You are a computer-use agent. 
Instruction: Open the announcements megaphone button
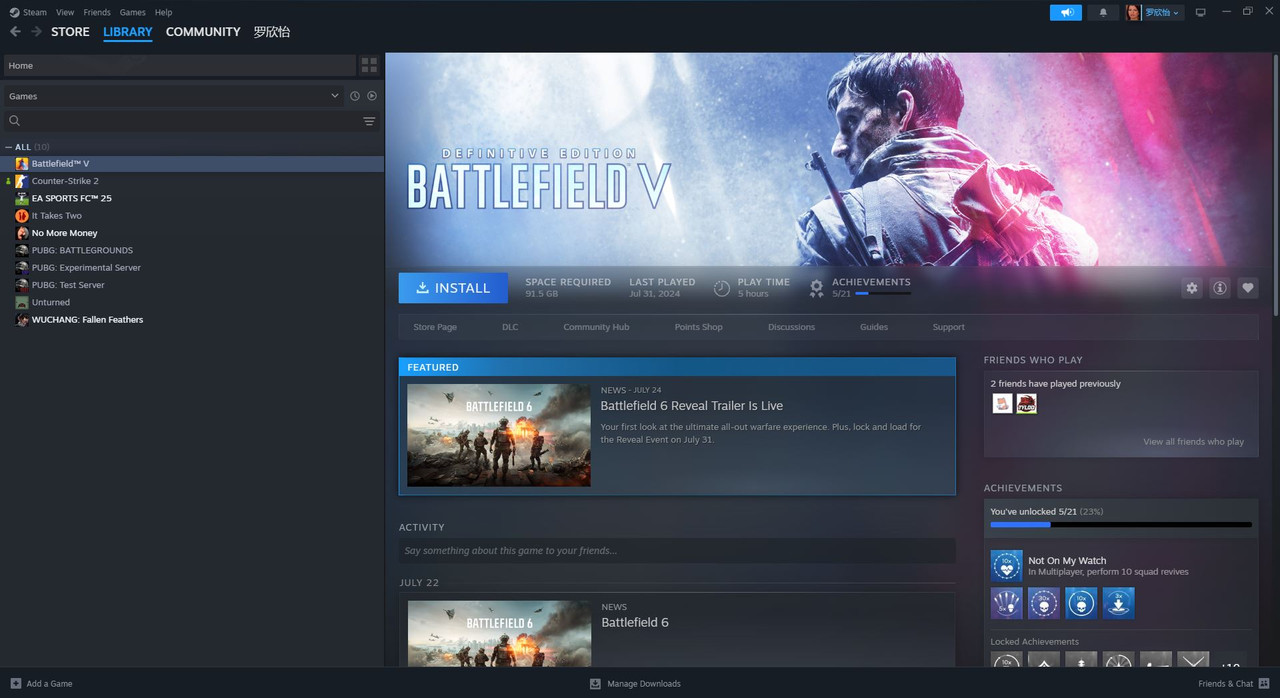click(1066, 12)
